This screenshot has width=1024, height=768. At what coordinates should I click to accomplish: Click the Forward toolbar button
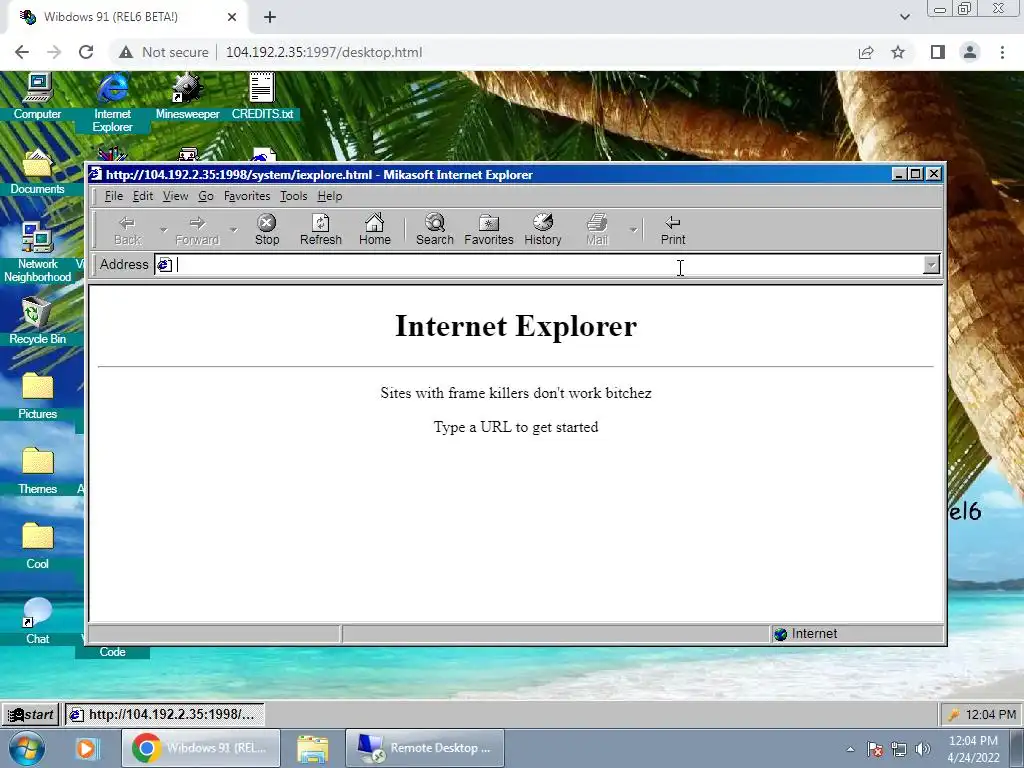pyautogui.click(x=197, y=230)
